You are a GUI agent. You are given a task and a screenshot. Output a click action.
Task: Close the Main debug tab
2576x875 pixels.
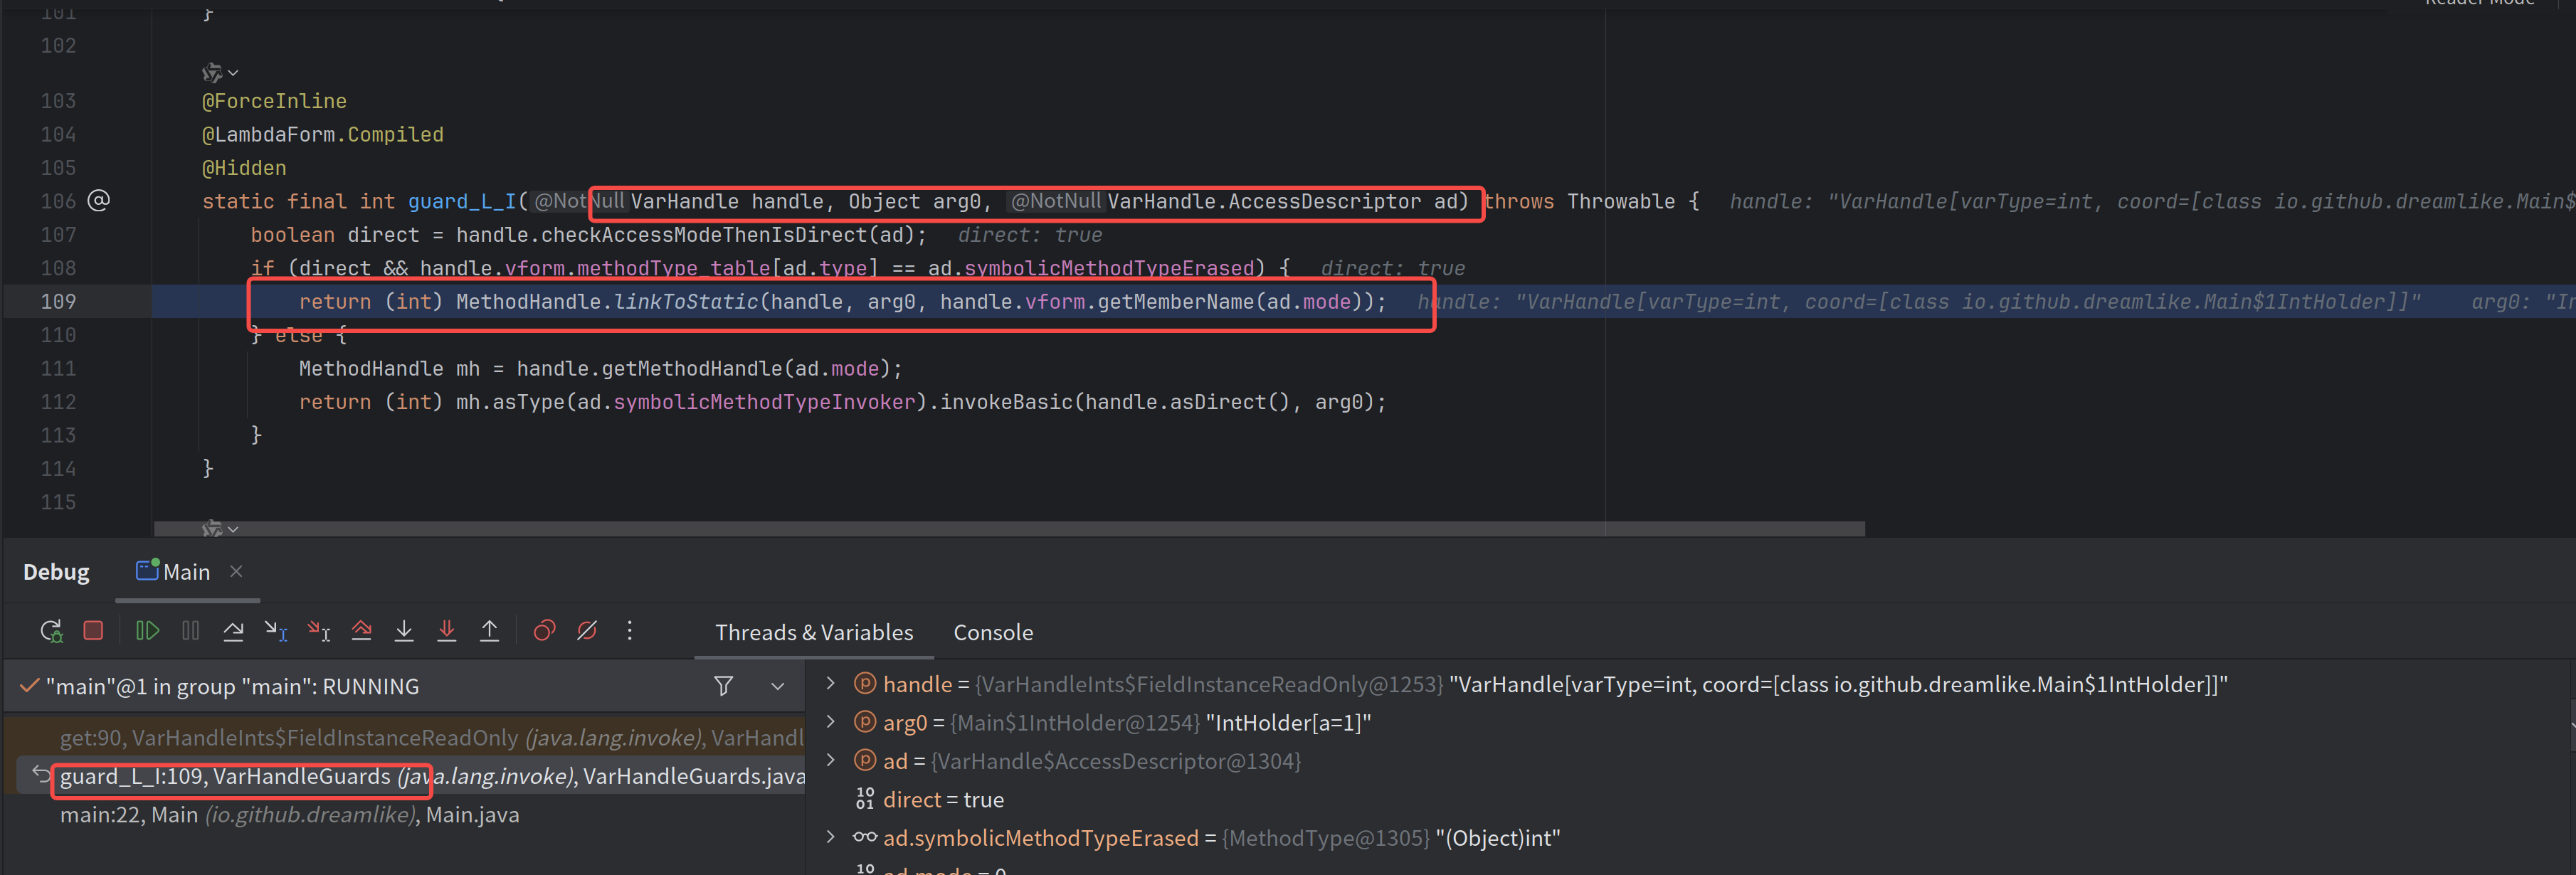(236, 571)
